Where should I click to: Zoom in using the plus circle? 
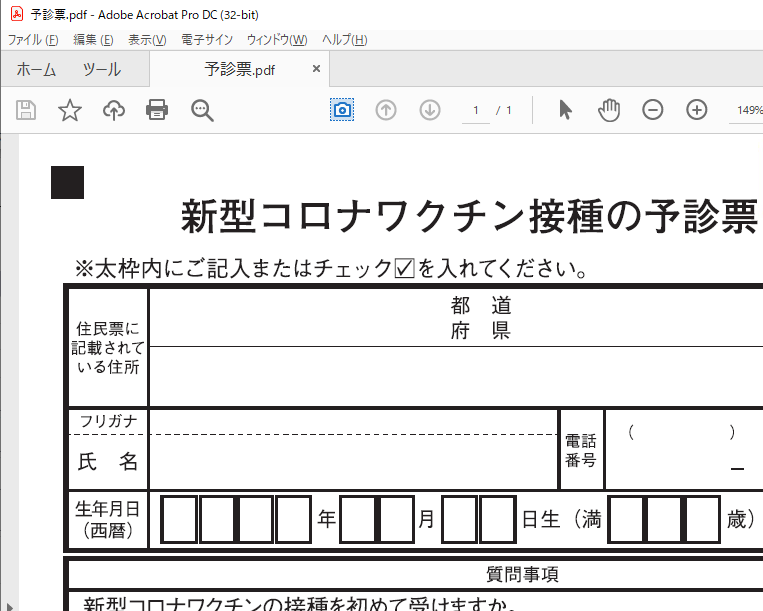click(697, 110)
